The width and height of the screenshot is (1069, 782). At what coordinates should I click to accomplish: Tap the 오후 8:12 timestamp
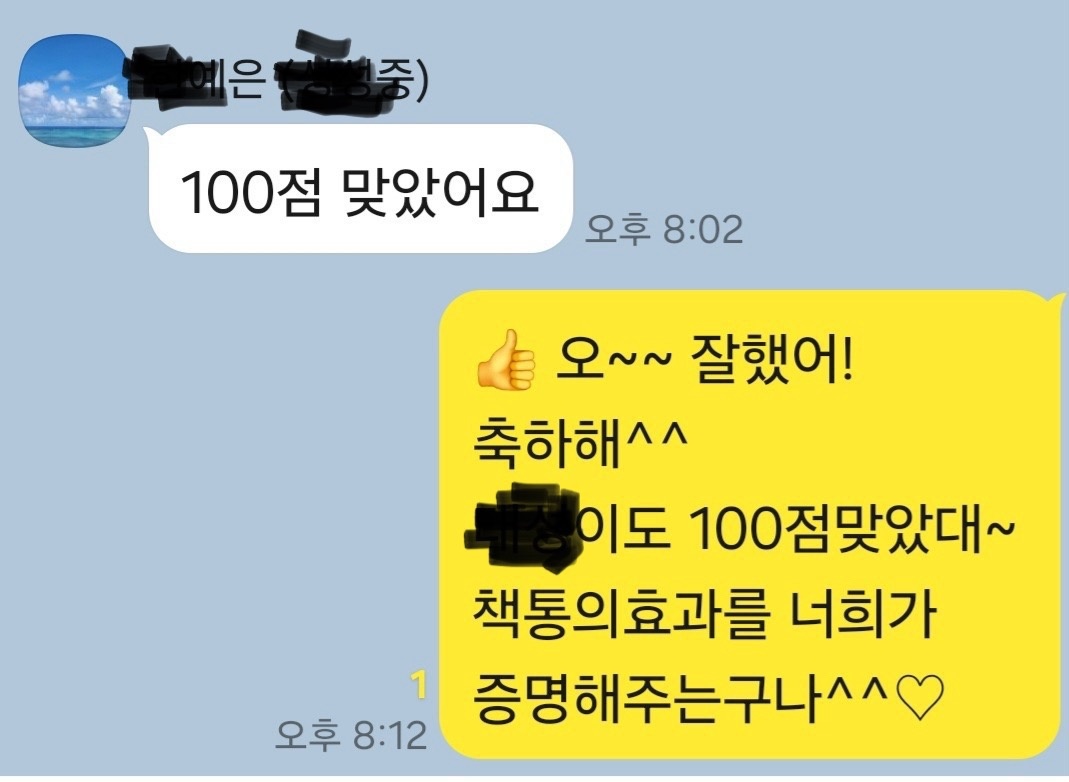coord(351,735)
